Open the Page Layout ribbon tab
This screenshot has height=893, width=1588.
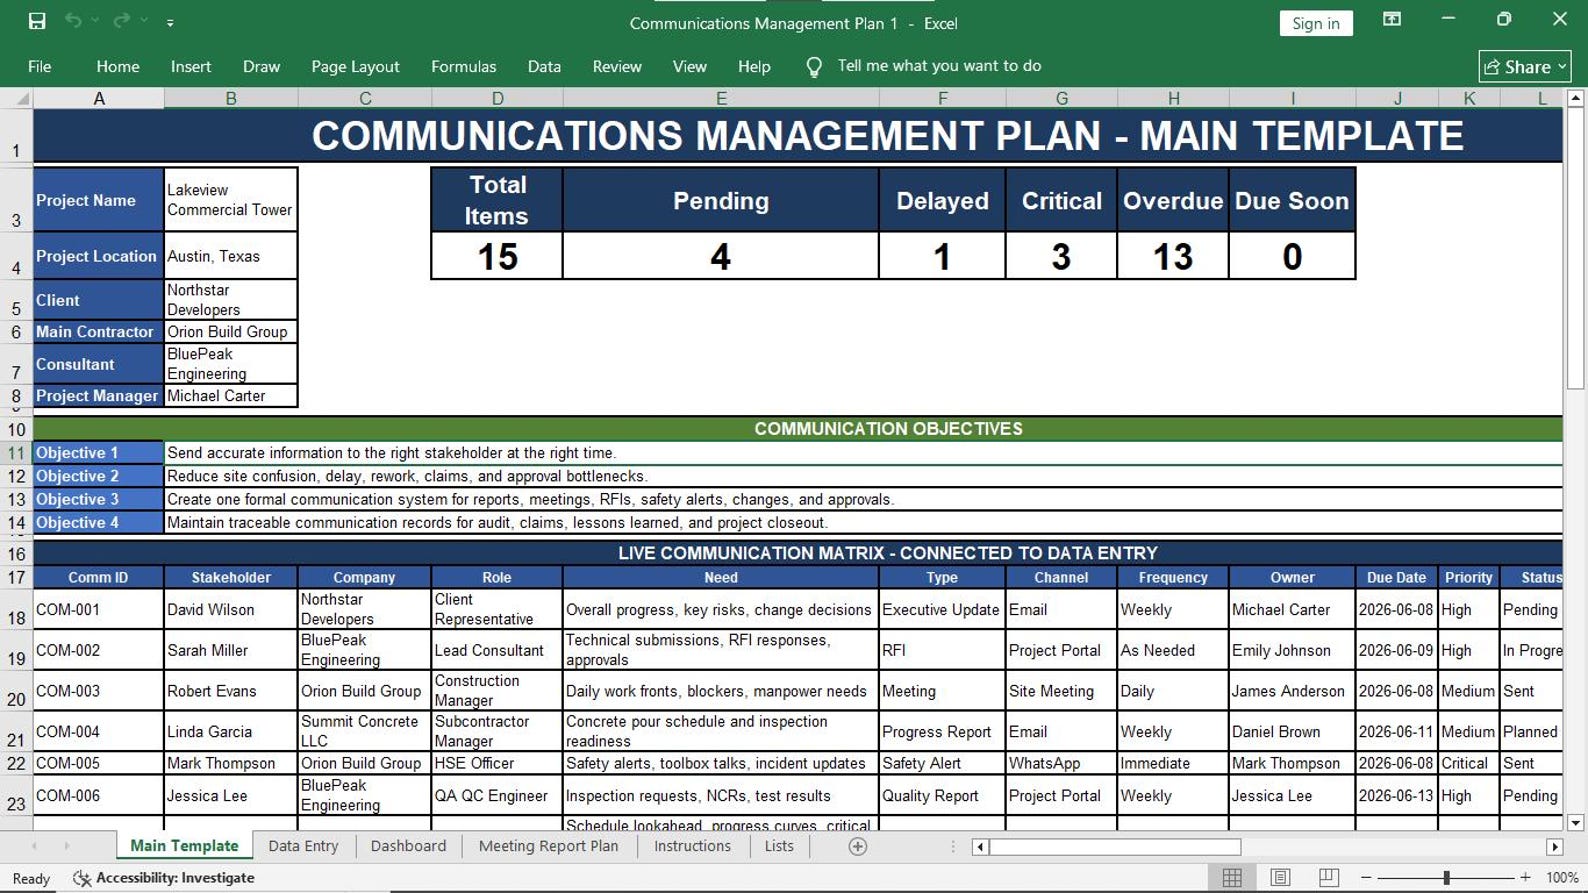(x=355, y=66)
